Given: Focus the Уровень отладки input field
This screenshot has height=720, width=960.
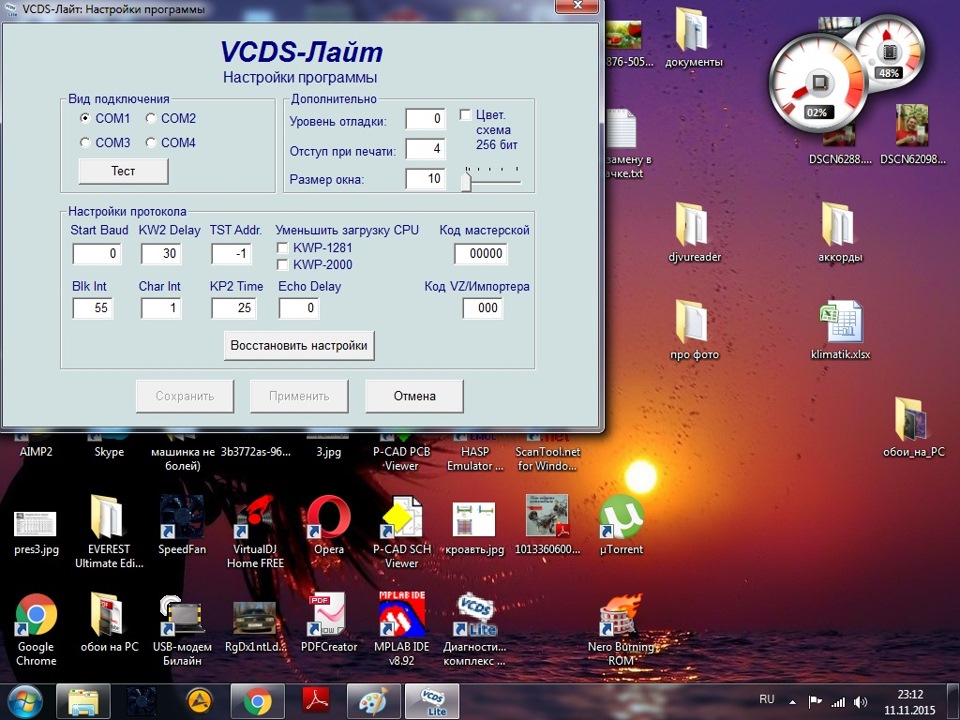Looking at the screenshot, I should [x=426, y=119].
